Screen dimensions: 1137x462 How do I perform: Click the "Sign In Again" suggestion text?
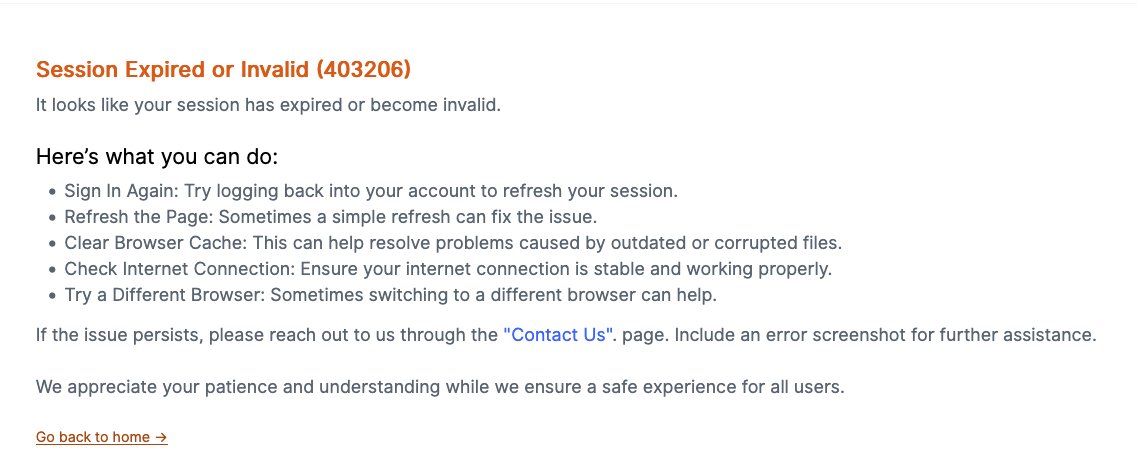(x=120, y=190)
